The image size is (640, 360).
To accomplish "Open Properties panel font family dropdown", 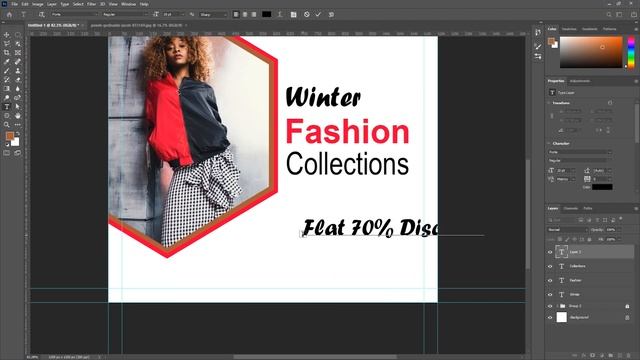I will point(610,152).
